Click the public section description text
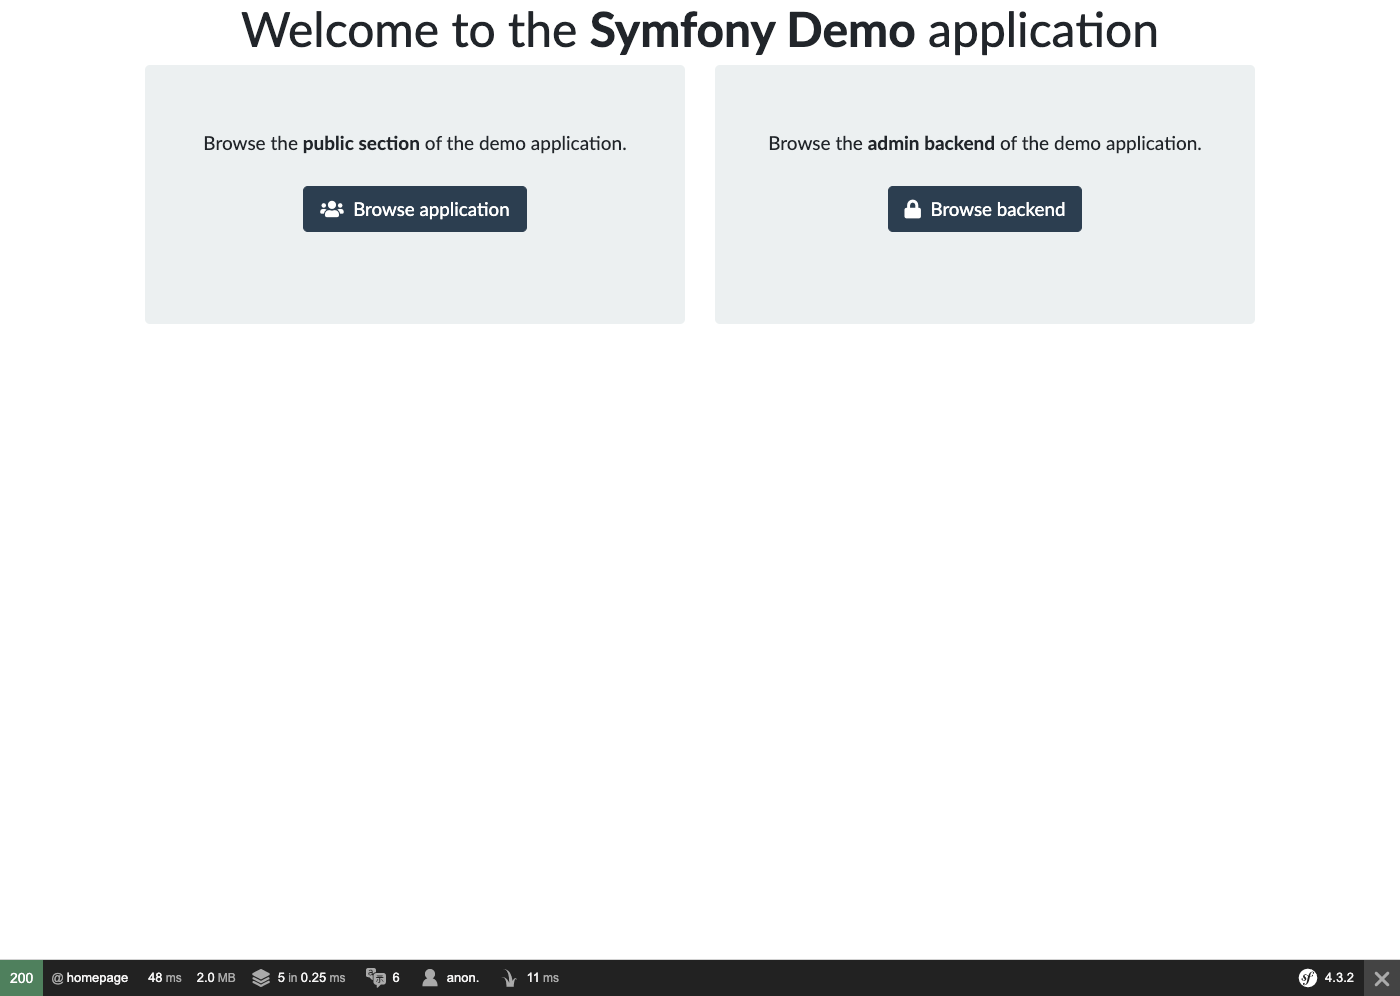 tap(415, 143)
